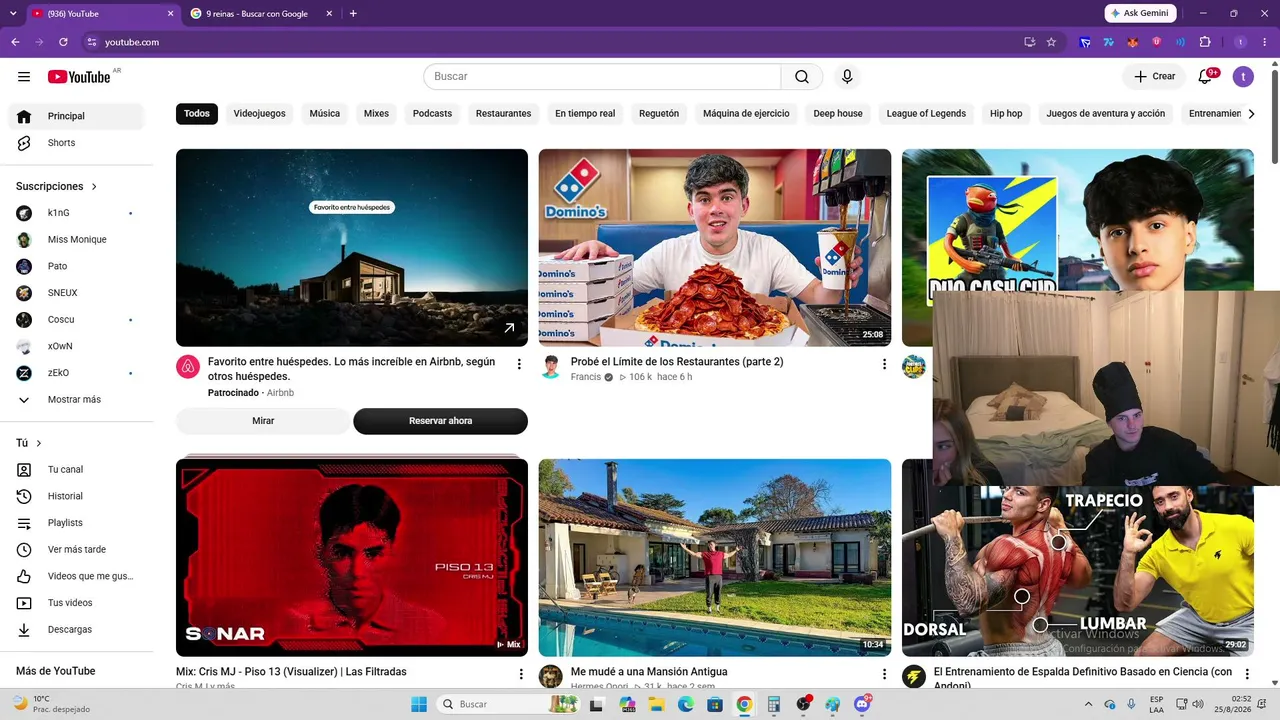Open new browser tab
The height and width of the screenshot is (720, 1280).
click(353, 14)
